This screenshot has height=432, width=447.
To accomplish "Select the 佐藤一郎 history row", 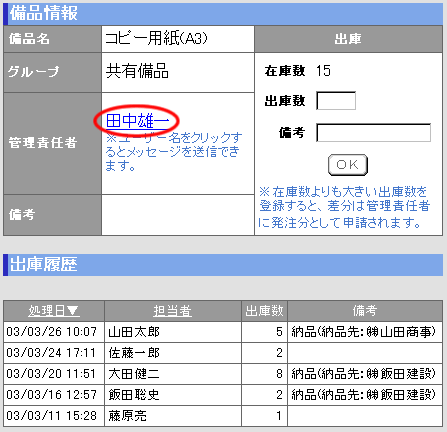I will point(223,353).
